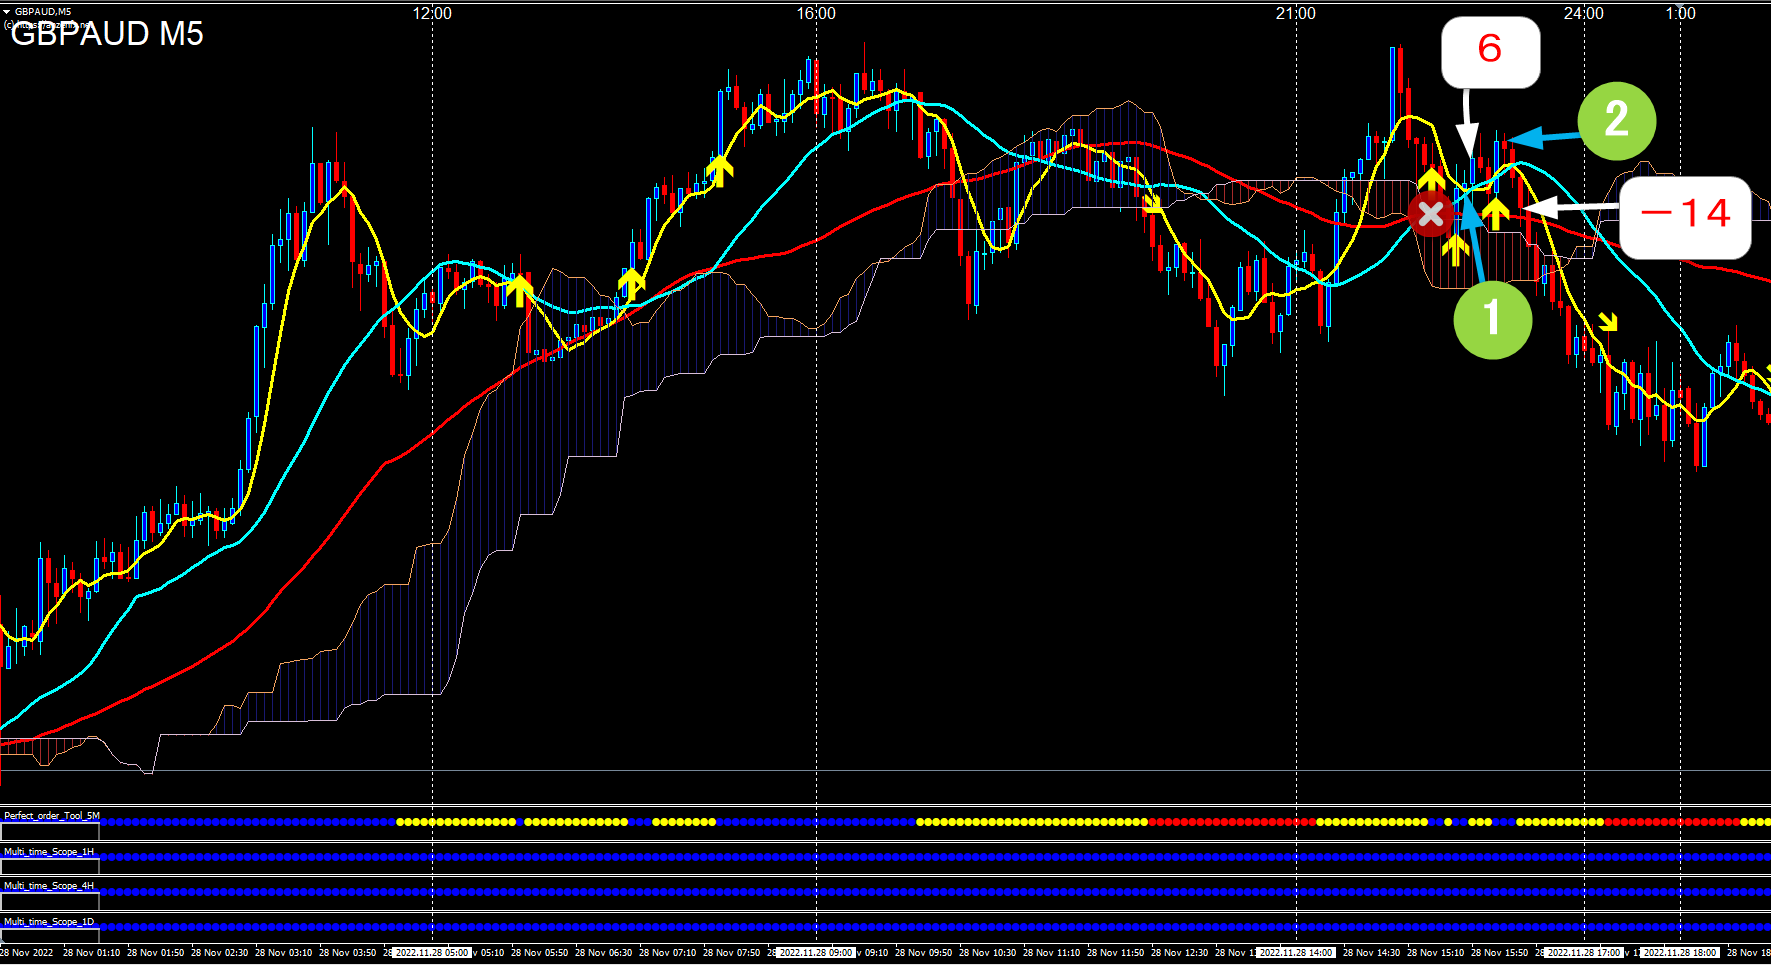Select yellow up arrow closest before 16:00 gridline
Image resolution: width=1771 pixels, height=965 pixels.
tap(719, 171)
